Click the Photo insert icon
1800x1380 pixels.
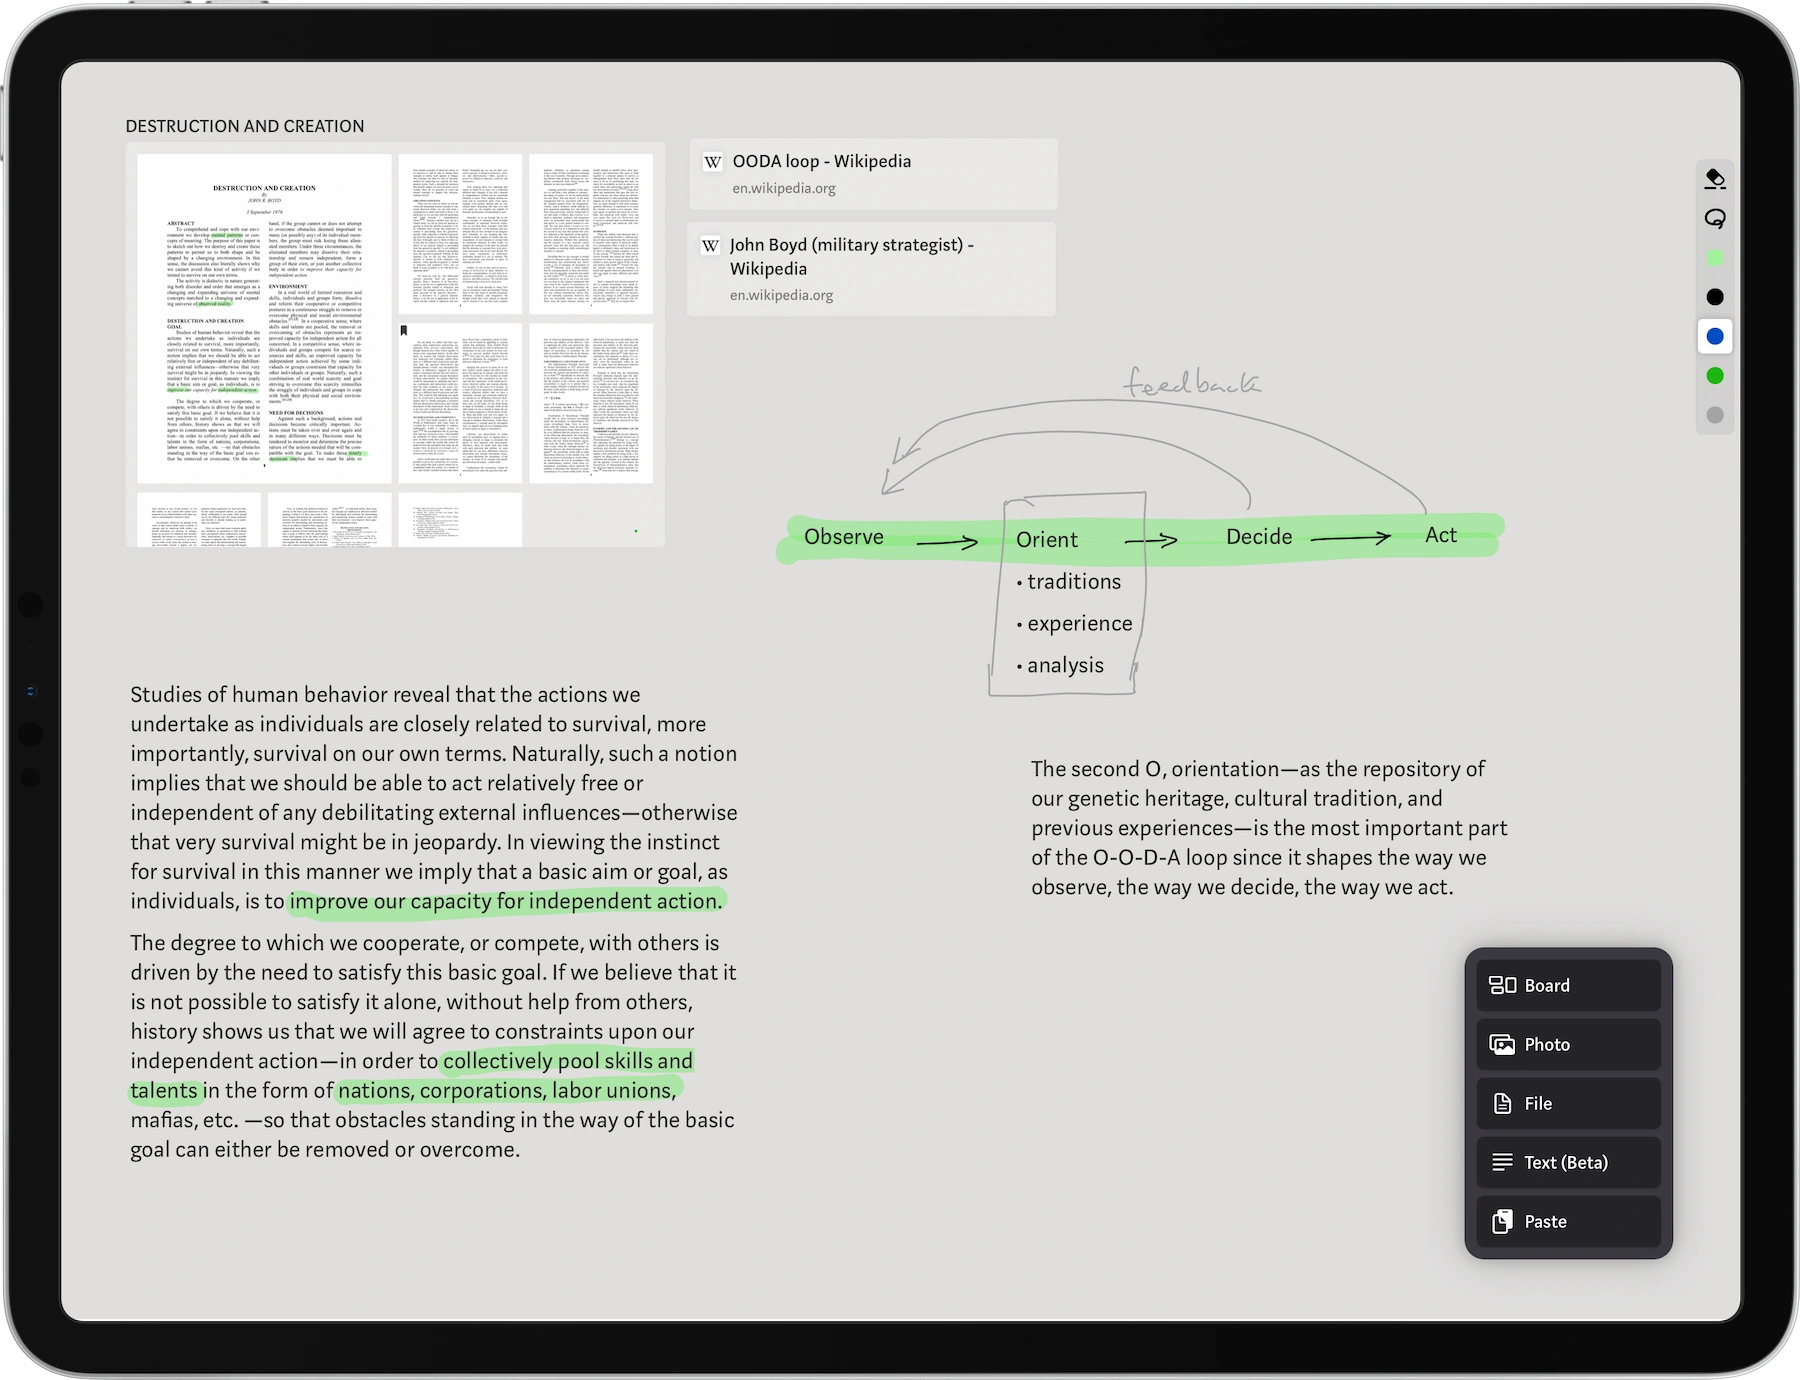pos(1503,1044)
